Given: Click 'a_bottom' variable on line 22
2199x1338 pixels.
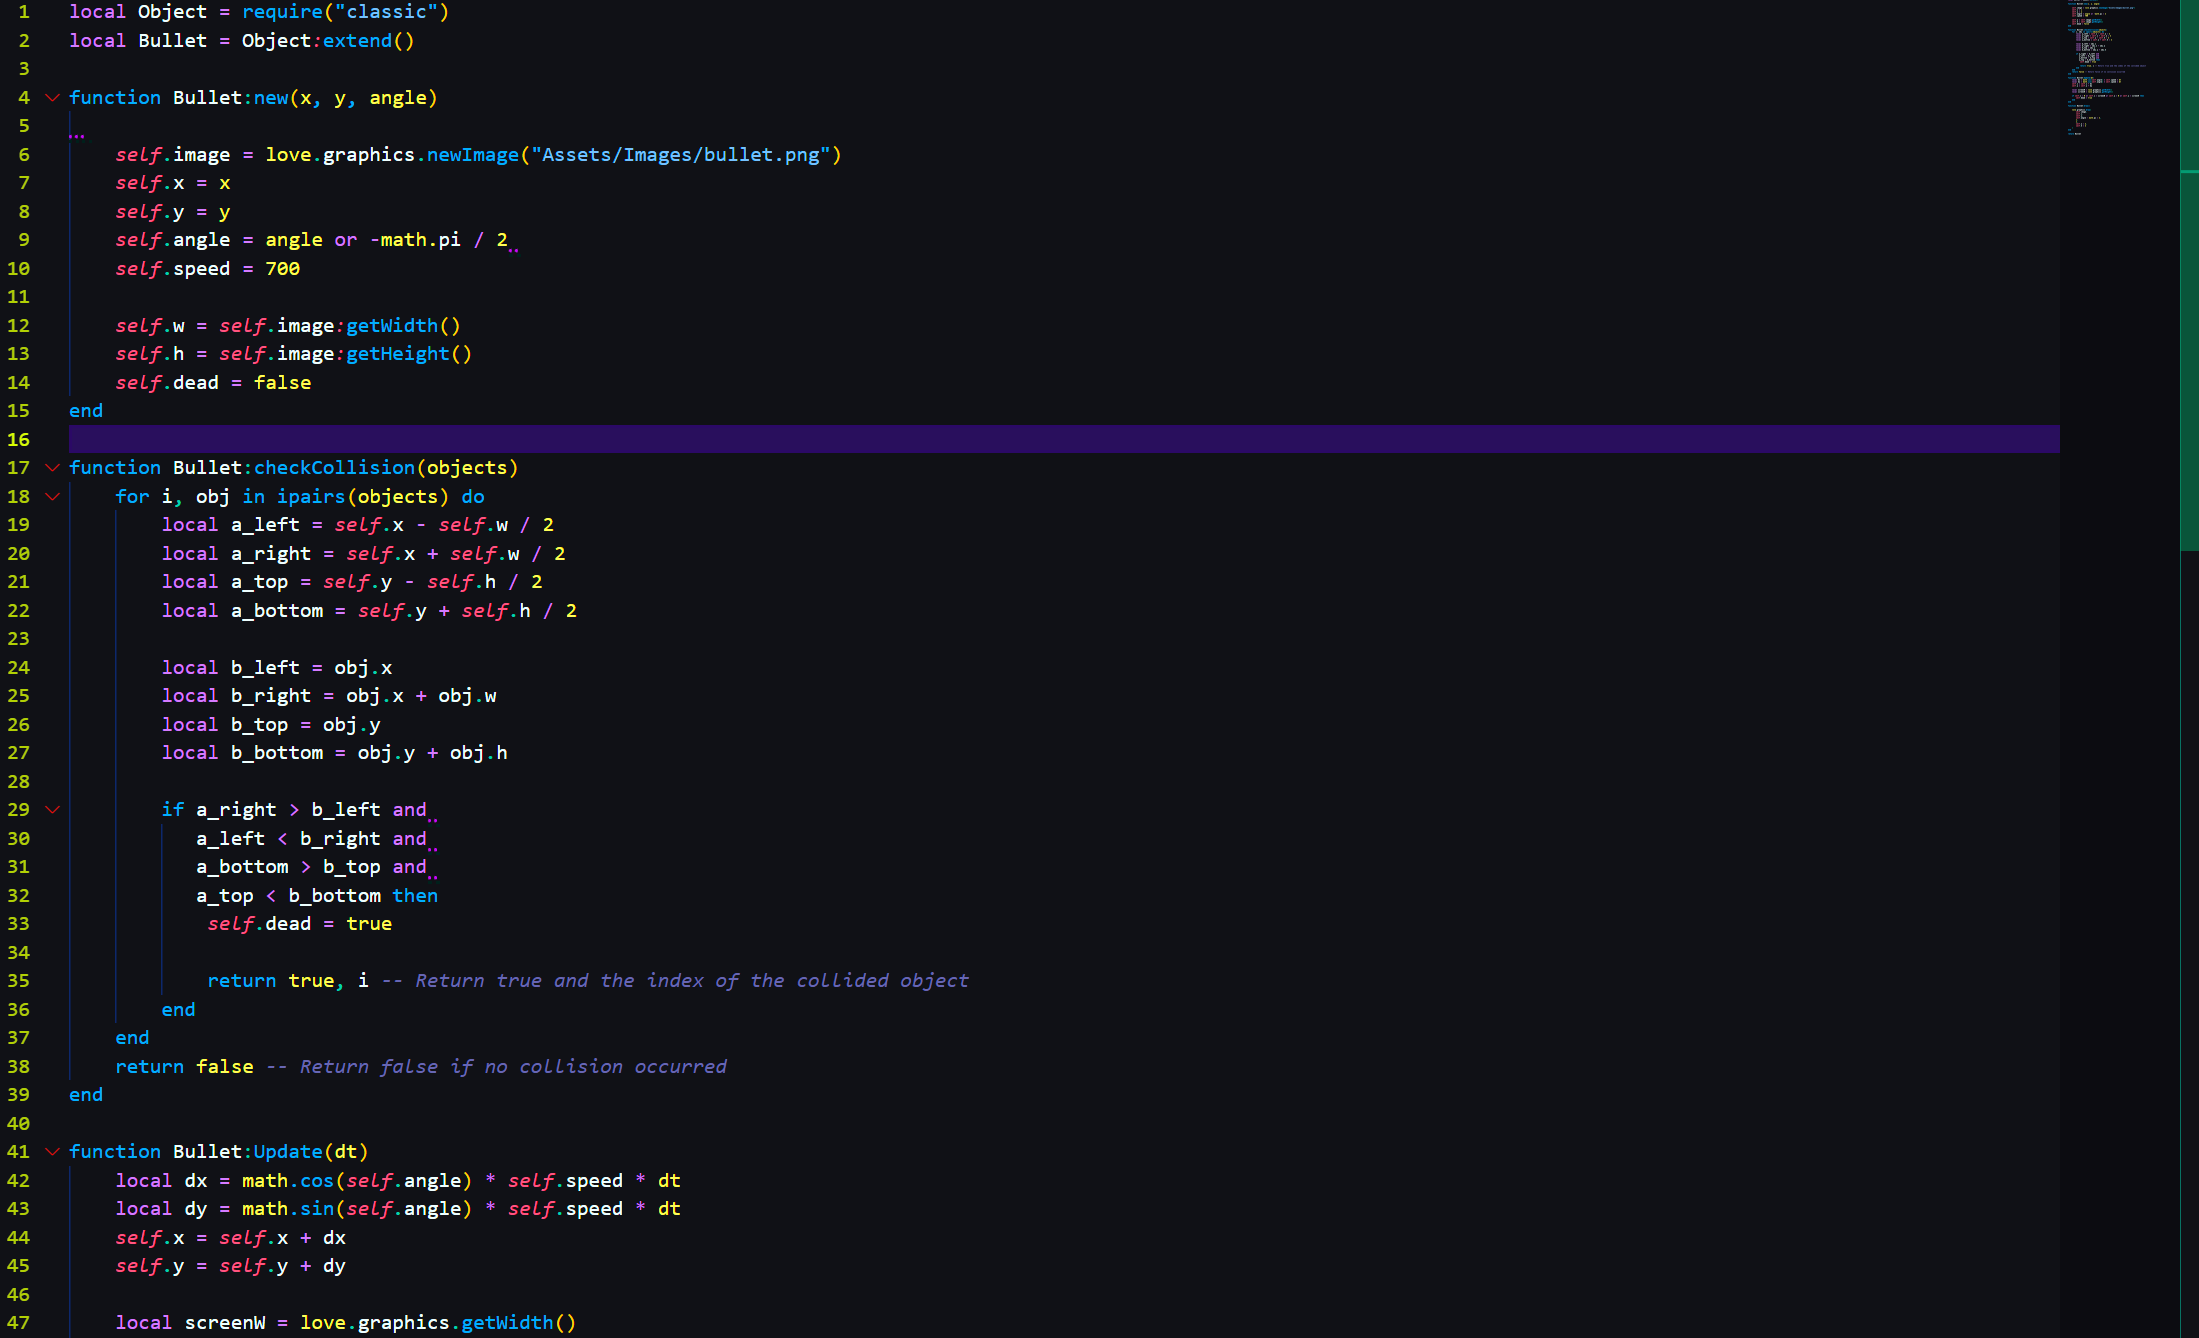Looking at the screenshot, I should click(277, 611).
